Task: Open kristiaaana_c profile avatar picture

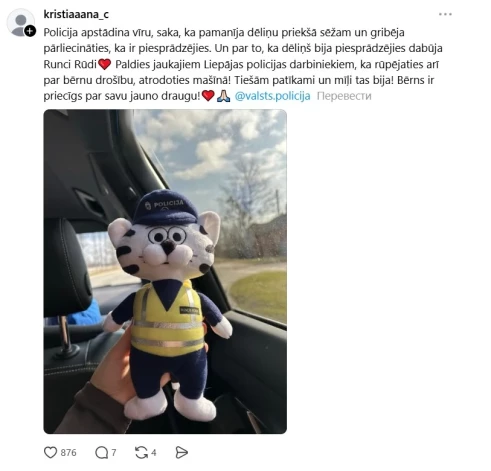Action: (20, 23)
